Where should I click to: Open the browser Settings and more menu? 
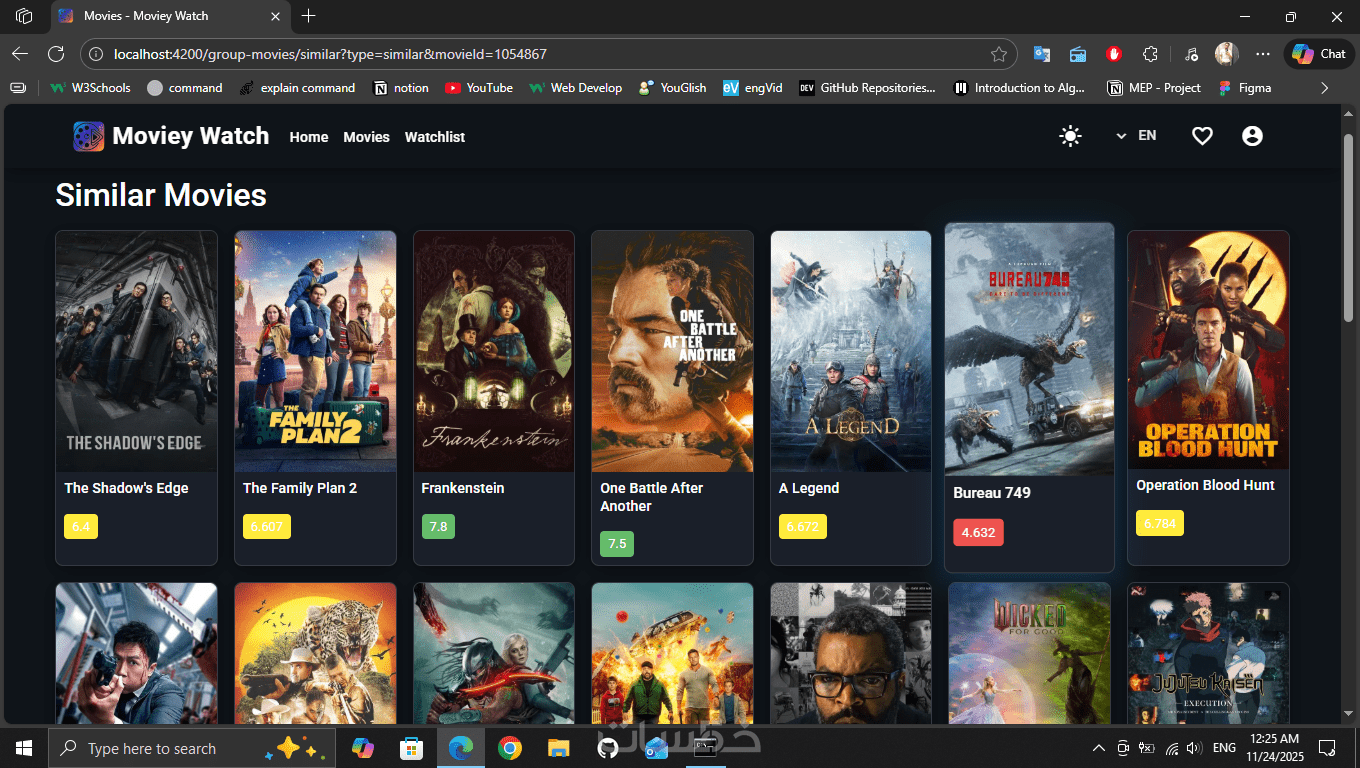(x=1263, y=54)
